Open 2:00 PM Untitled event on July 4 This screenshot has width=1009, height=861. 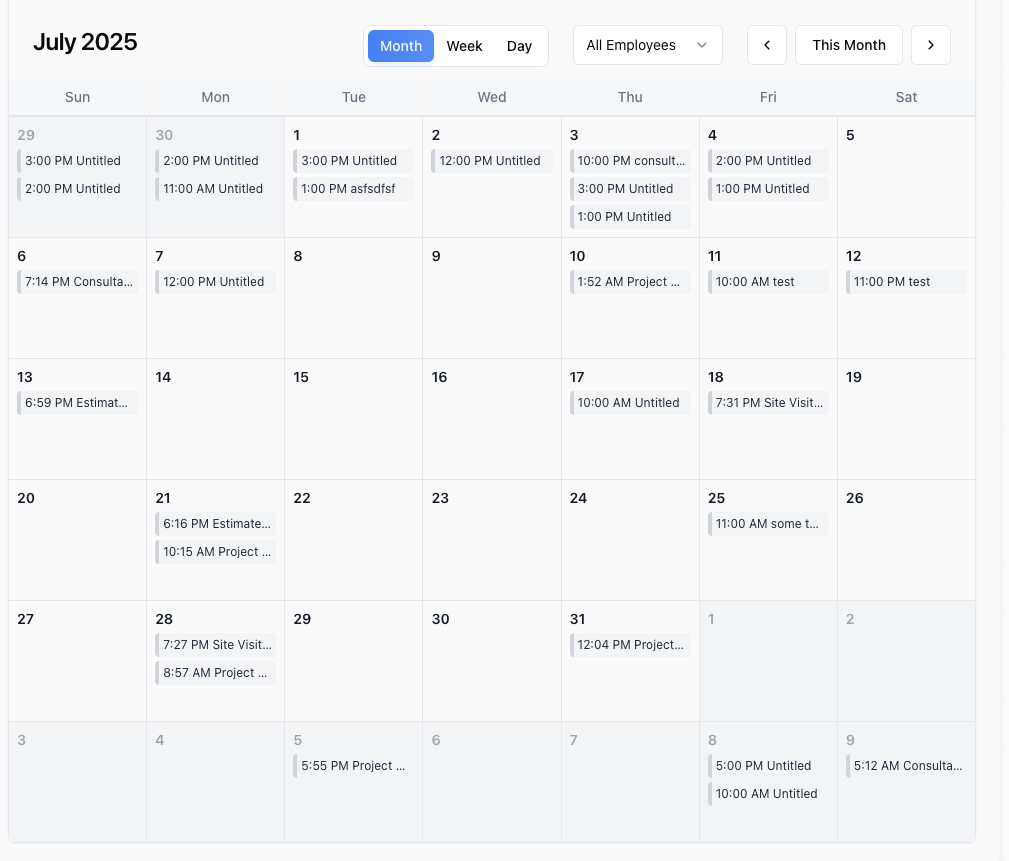(768, 161)
